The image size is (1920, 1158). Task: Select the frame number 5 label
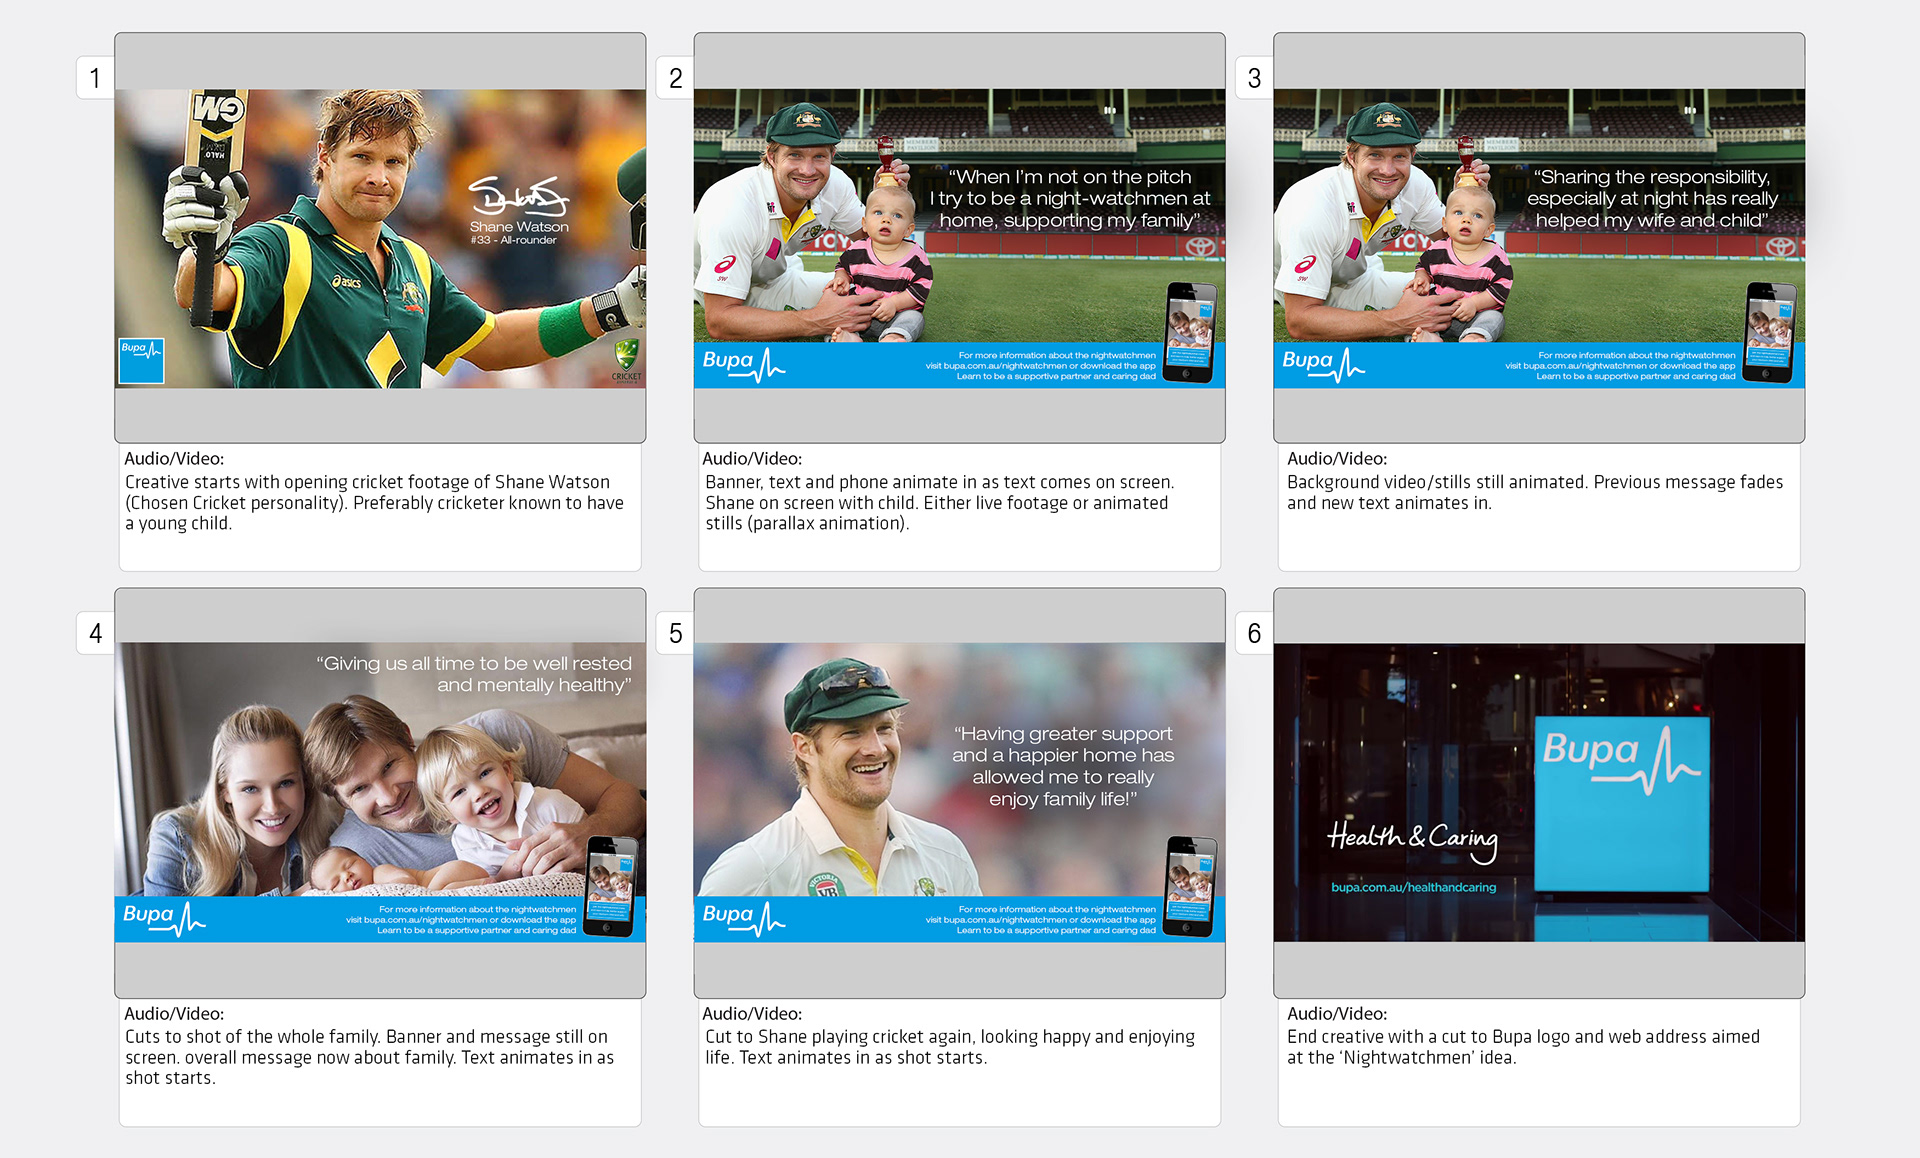coord(675,633)
